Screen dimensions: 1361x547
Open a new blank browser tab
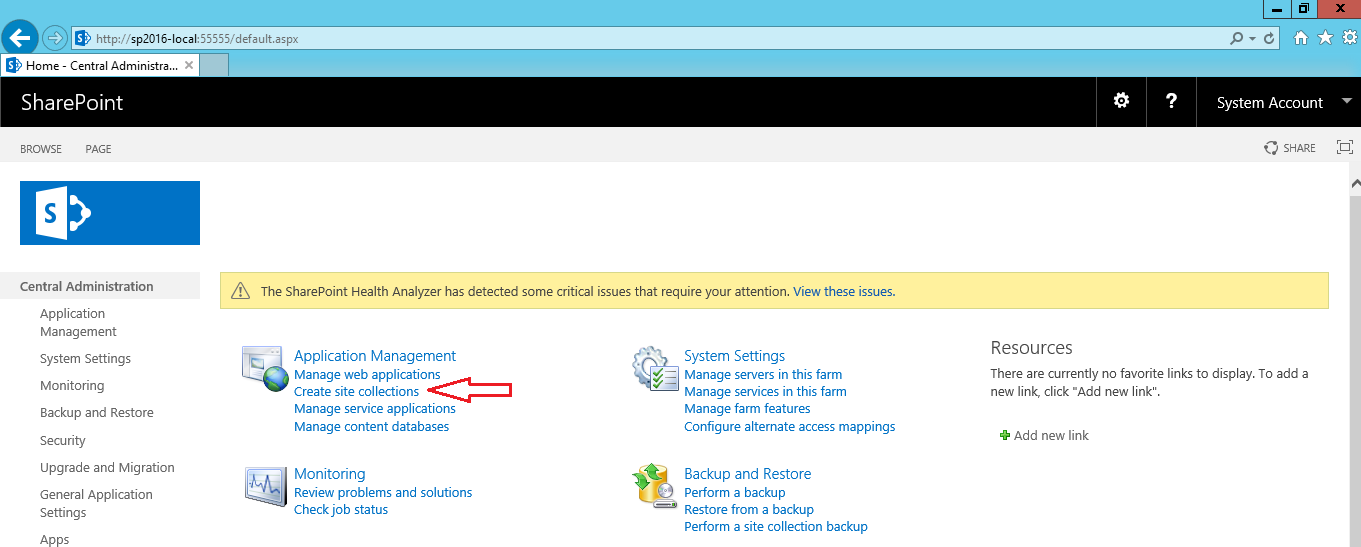point(215,65)
